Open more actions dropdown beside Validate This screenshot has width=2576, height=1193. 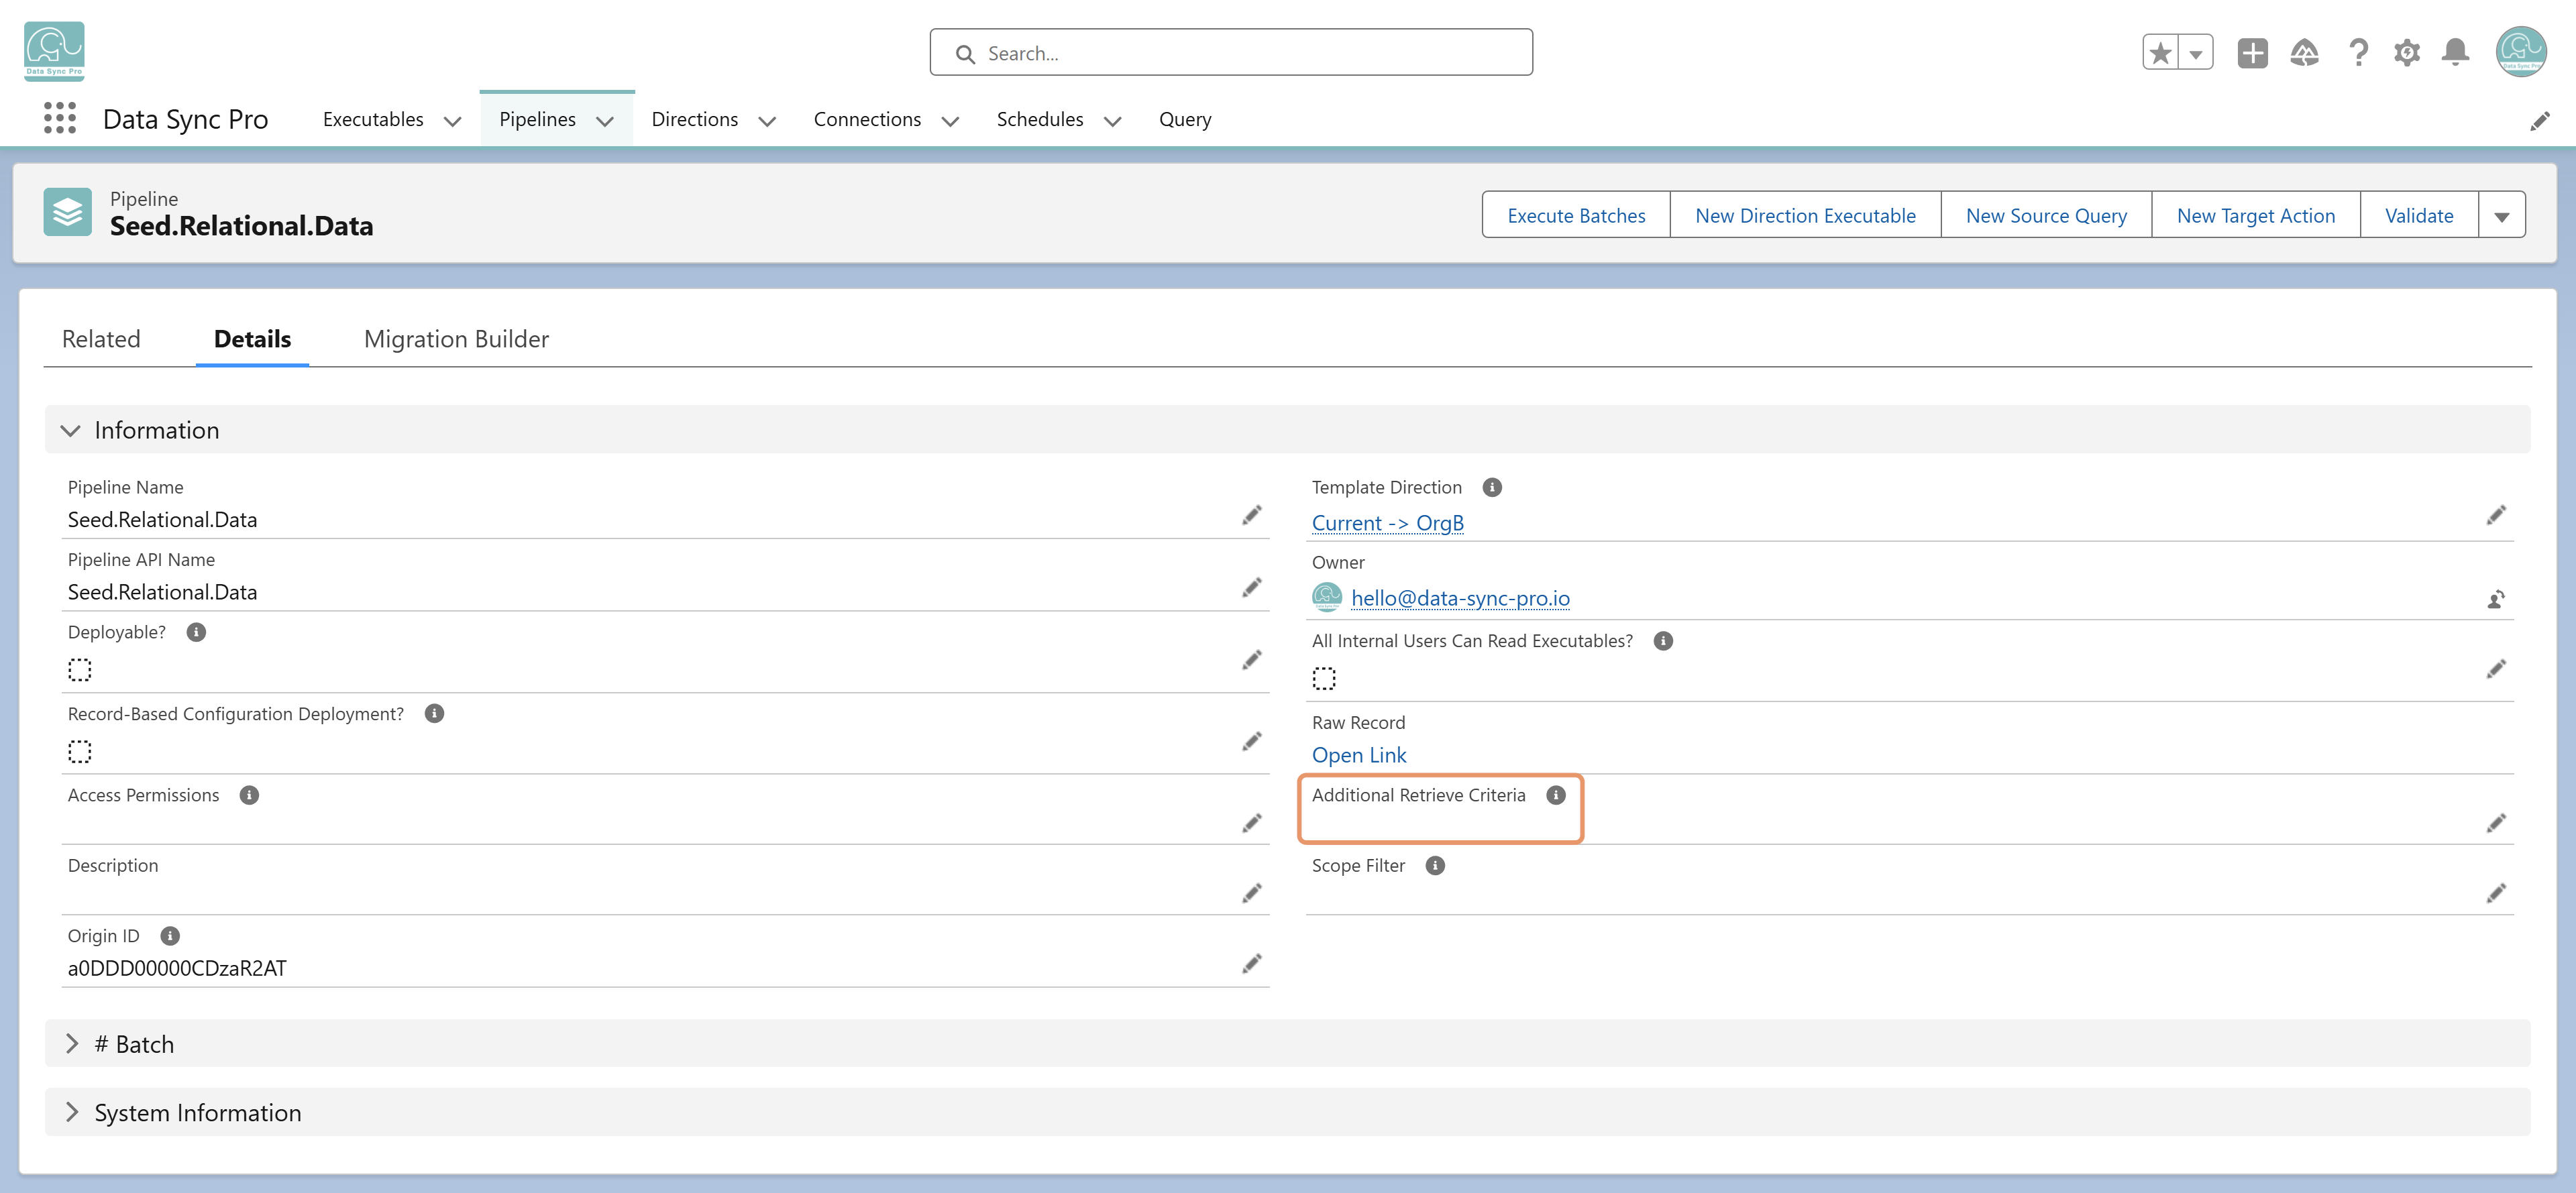(2502, 215)
